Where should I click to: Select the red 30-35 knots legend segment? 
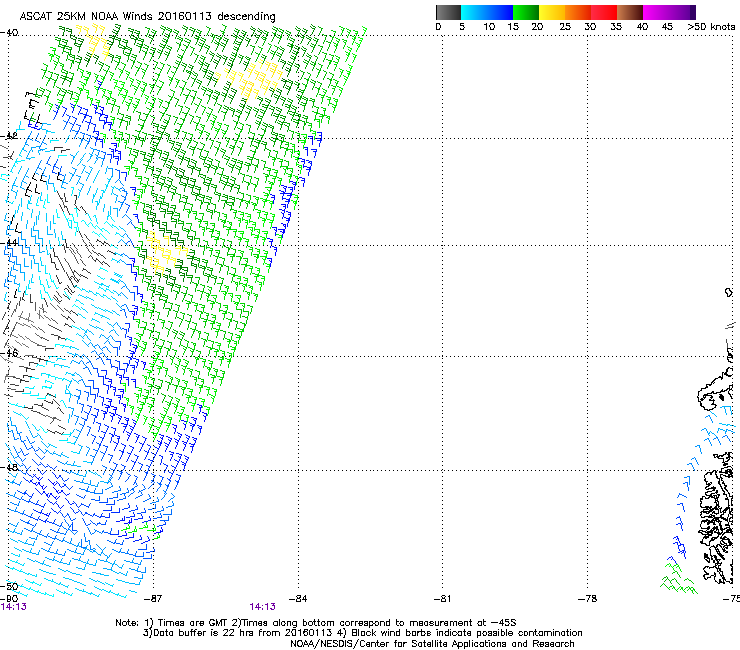click(x=604, y=12)
